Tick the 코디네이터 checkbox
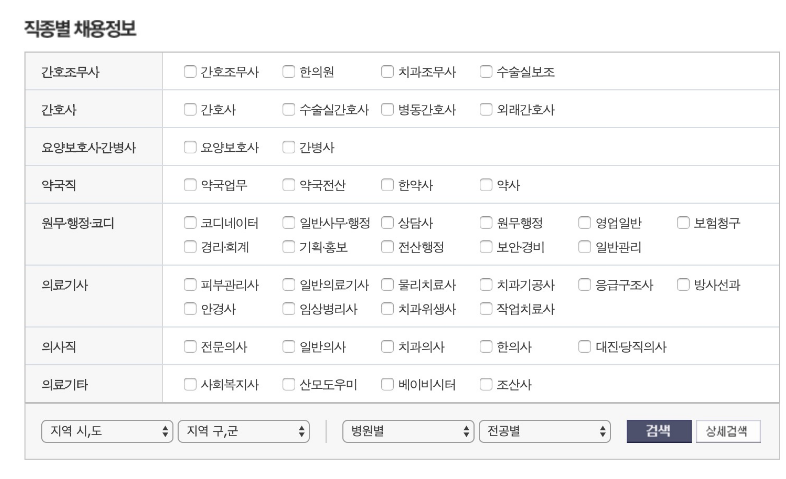The height and width of the screenshot is (479, 786). coord(190,222)
